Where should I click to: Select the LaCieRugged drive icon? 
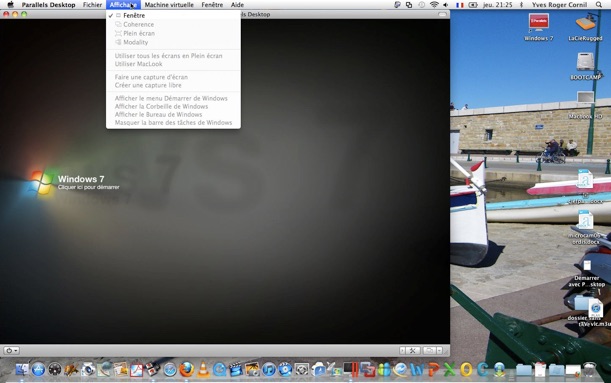[585, 26]
